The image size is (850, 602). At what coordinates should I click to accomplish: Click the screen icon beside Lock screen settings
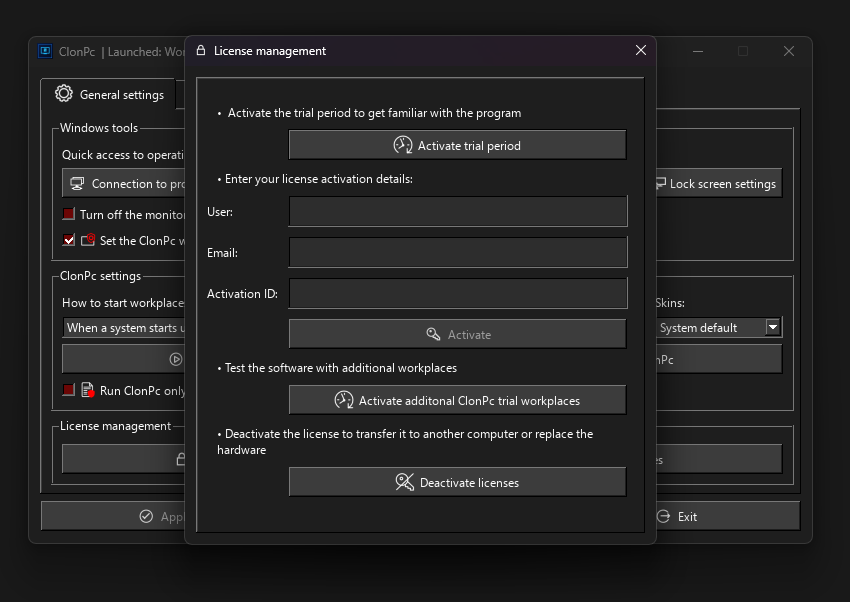click(x=660, y=183)
